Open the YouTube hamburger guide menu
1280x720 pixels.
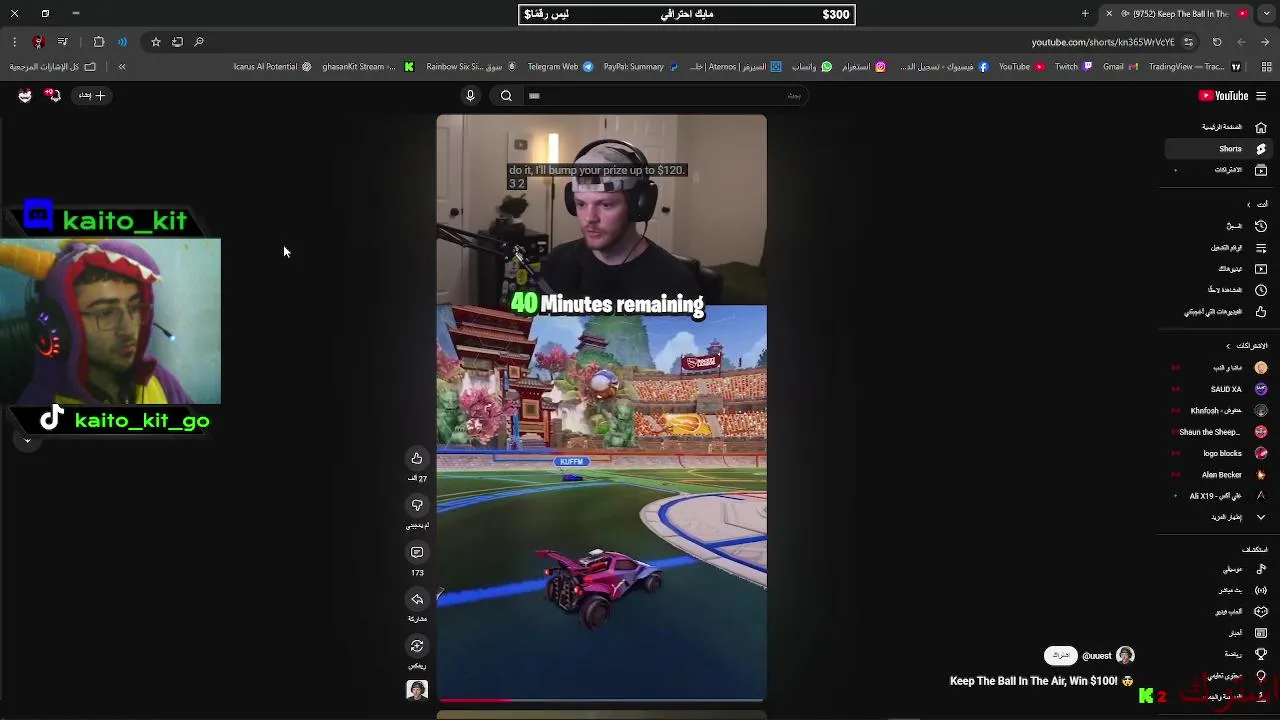coord(1261,96)
